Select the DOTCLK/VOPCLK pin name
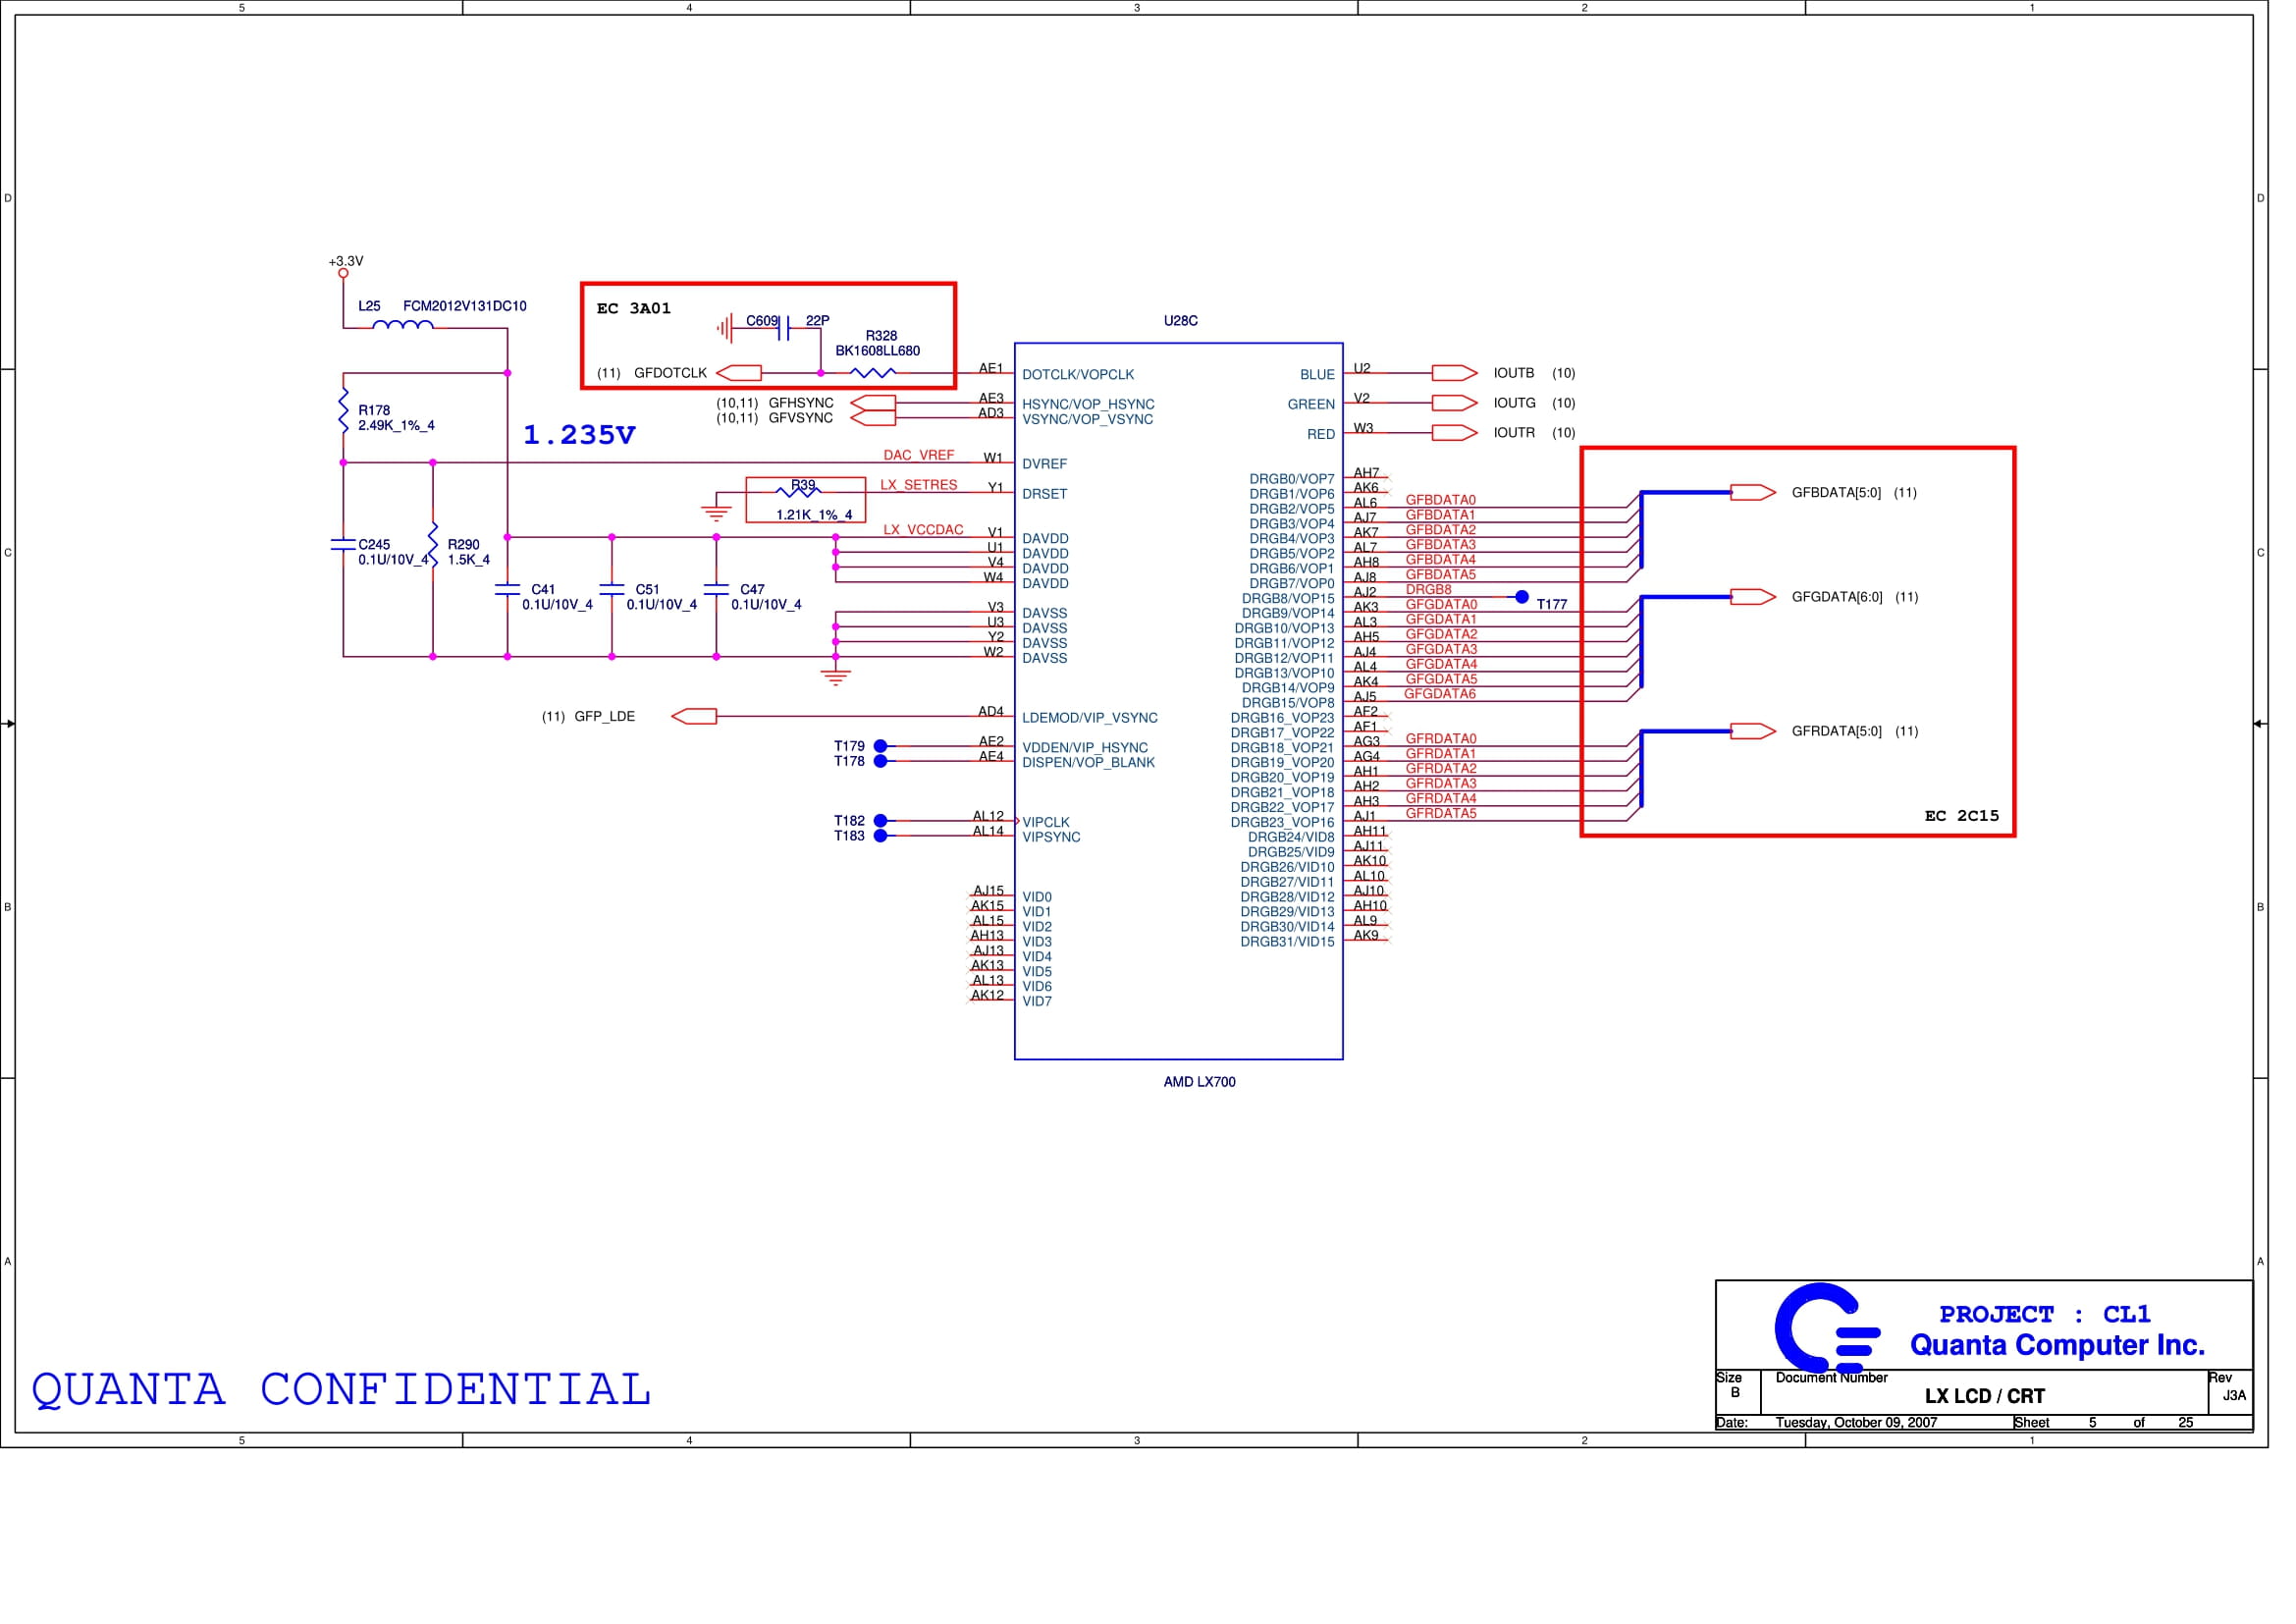Image resolution: width=2296 pixels, height=1624 pixels. click(1079, 376)
